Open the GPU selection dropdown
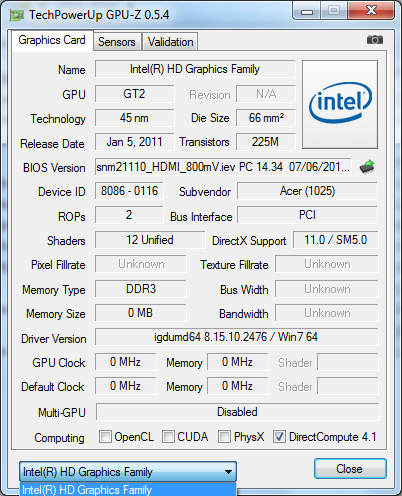This screenshot has height=496, width=402. click(128, 471)
